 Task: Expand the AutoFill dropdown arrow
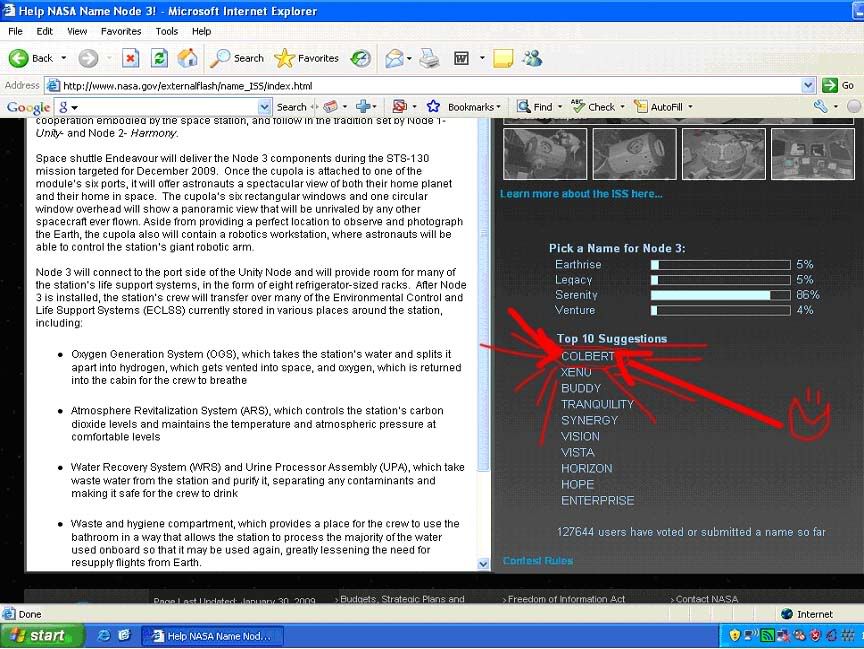(x=690, y=107)
